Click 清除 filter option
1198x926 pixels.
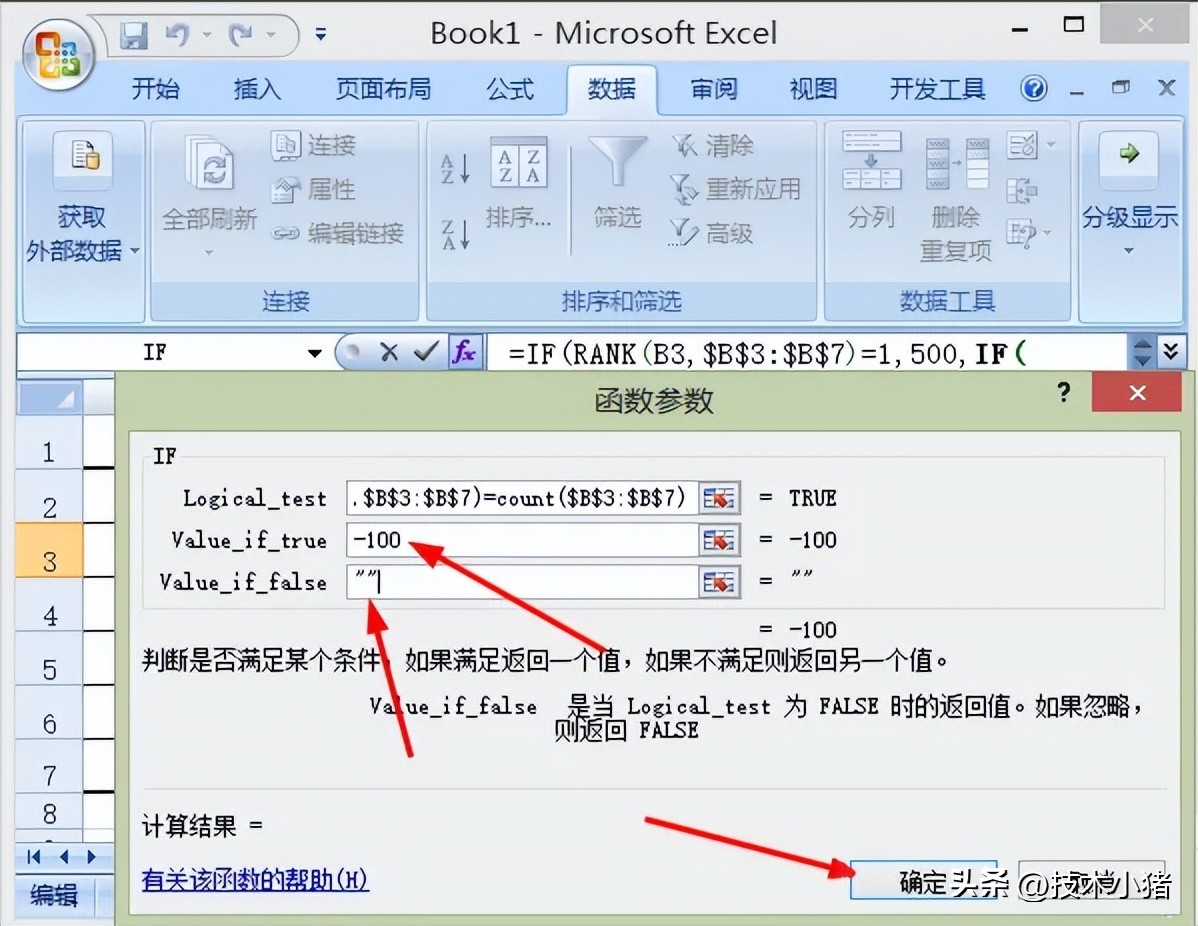click(x=712, y=145)
